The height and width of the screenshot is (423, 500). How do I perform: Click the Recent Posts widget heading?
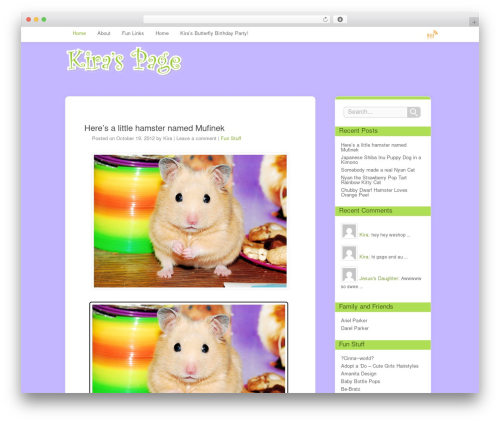click(x=383, y=131)
